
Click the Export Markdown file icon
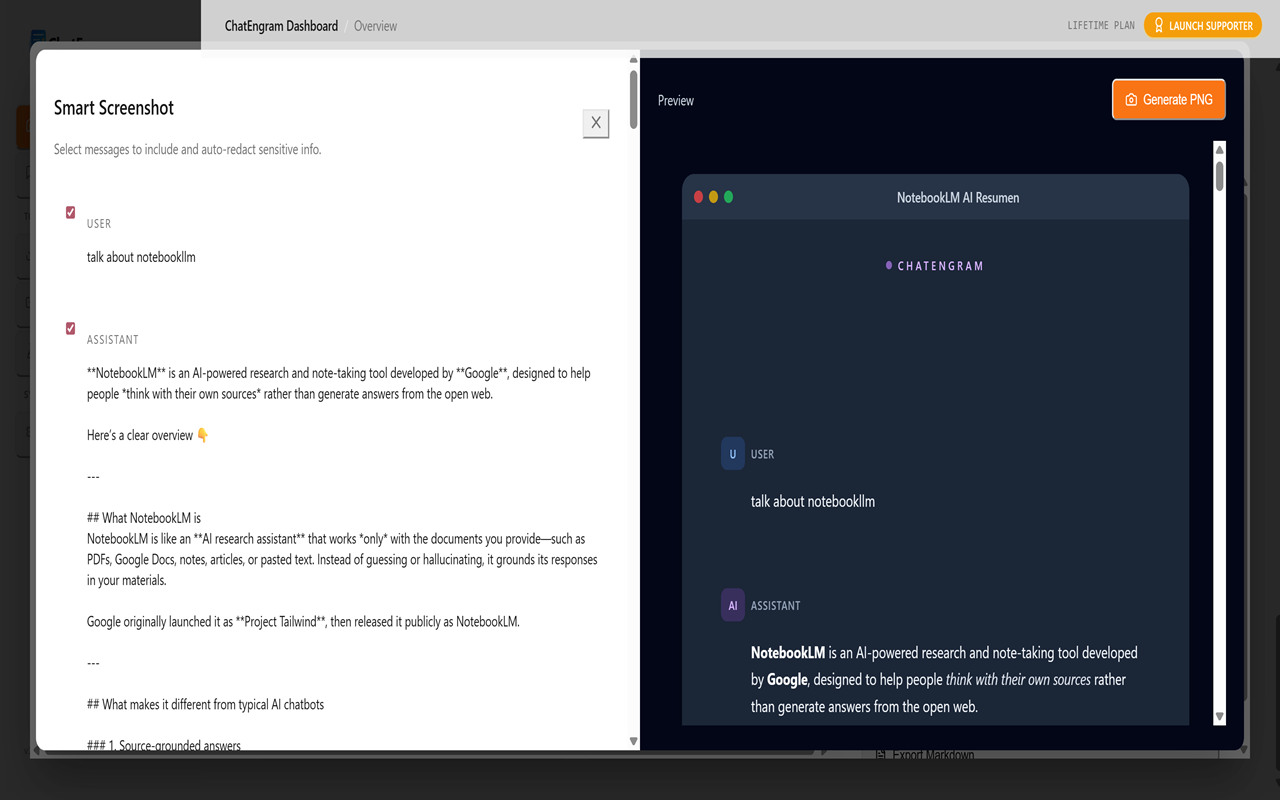881,753
